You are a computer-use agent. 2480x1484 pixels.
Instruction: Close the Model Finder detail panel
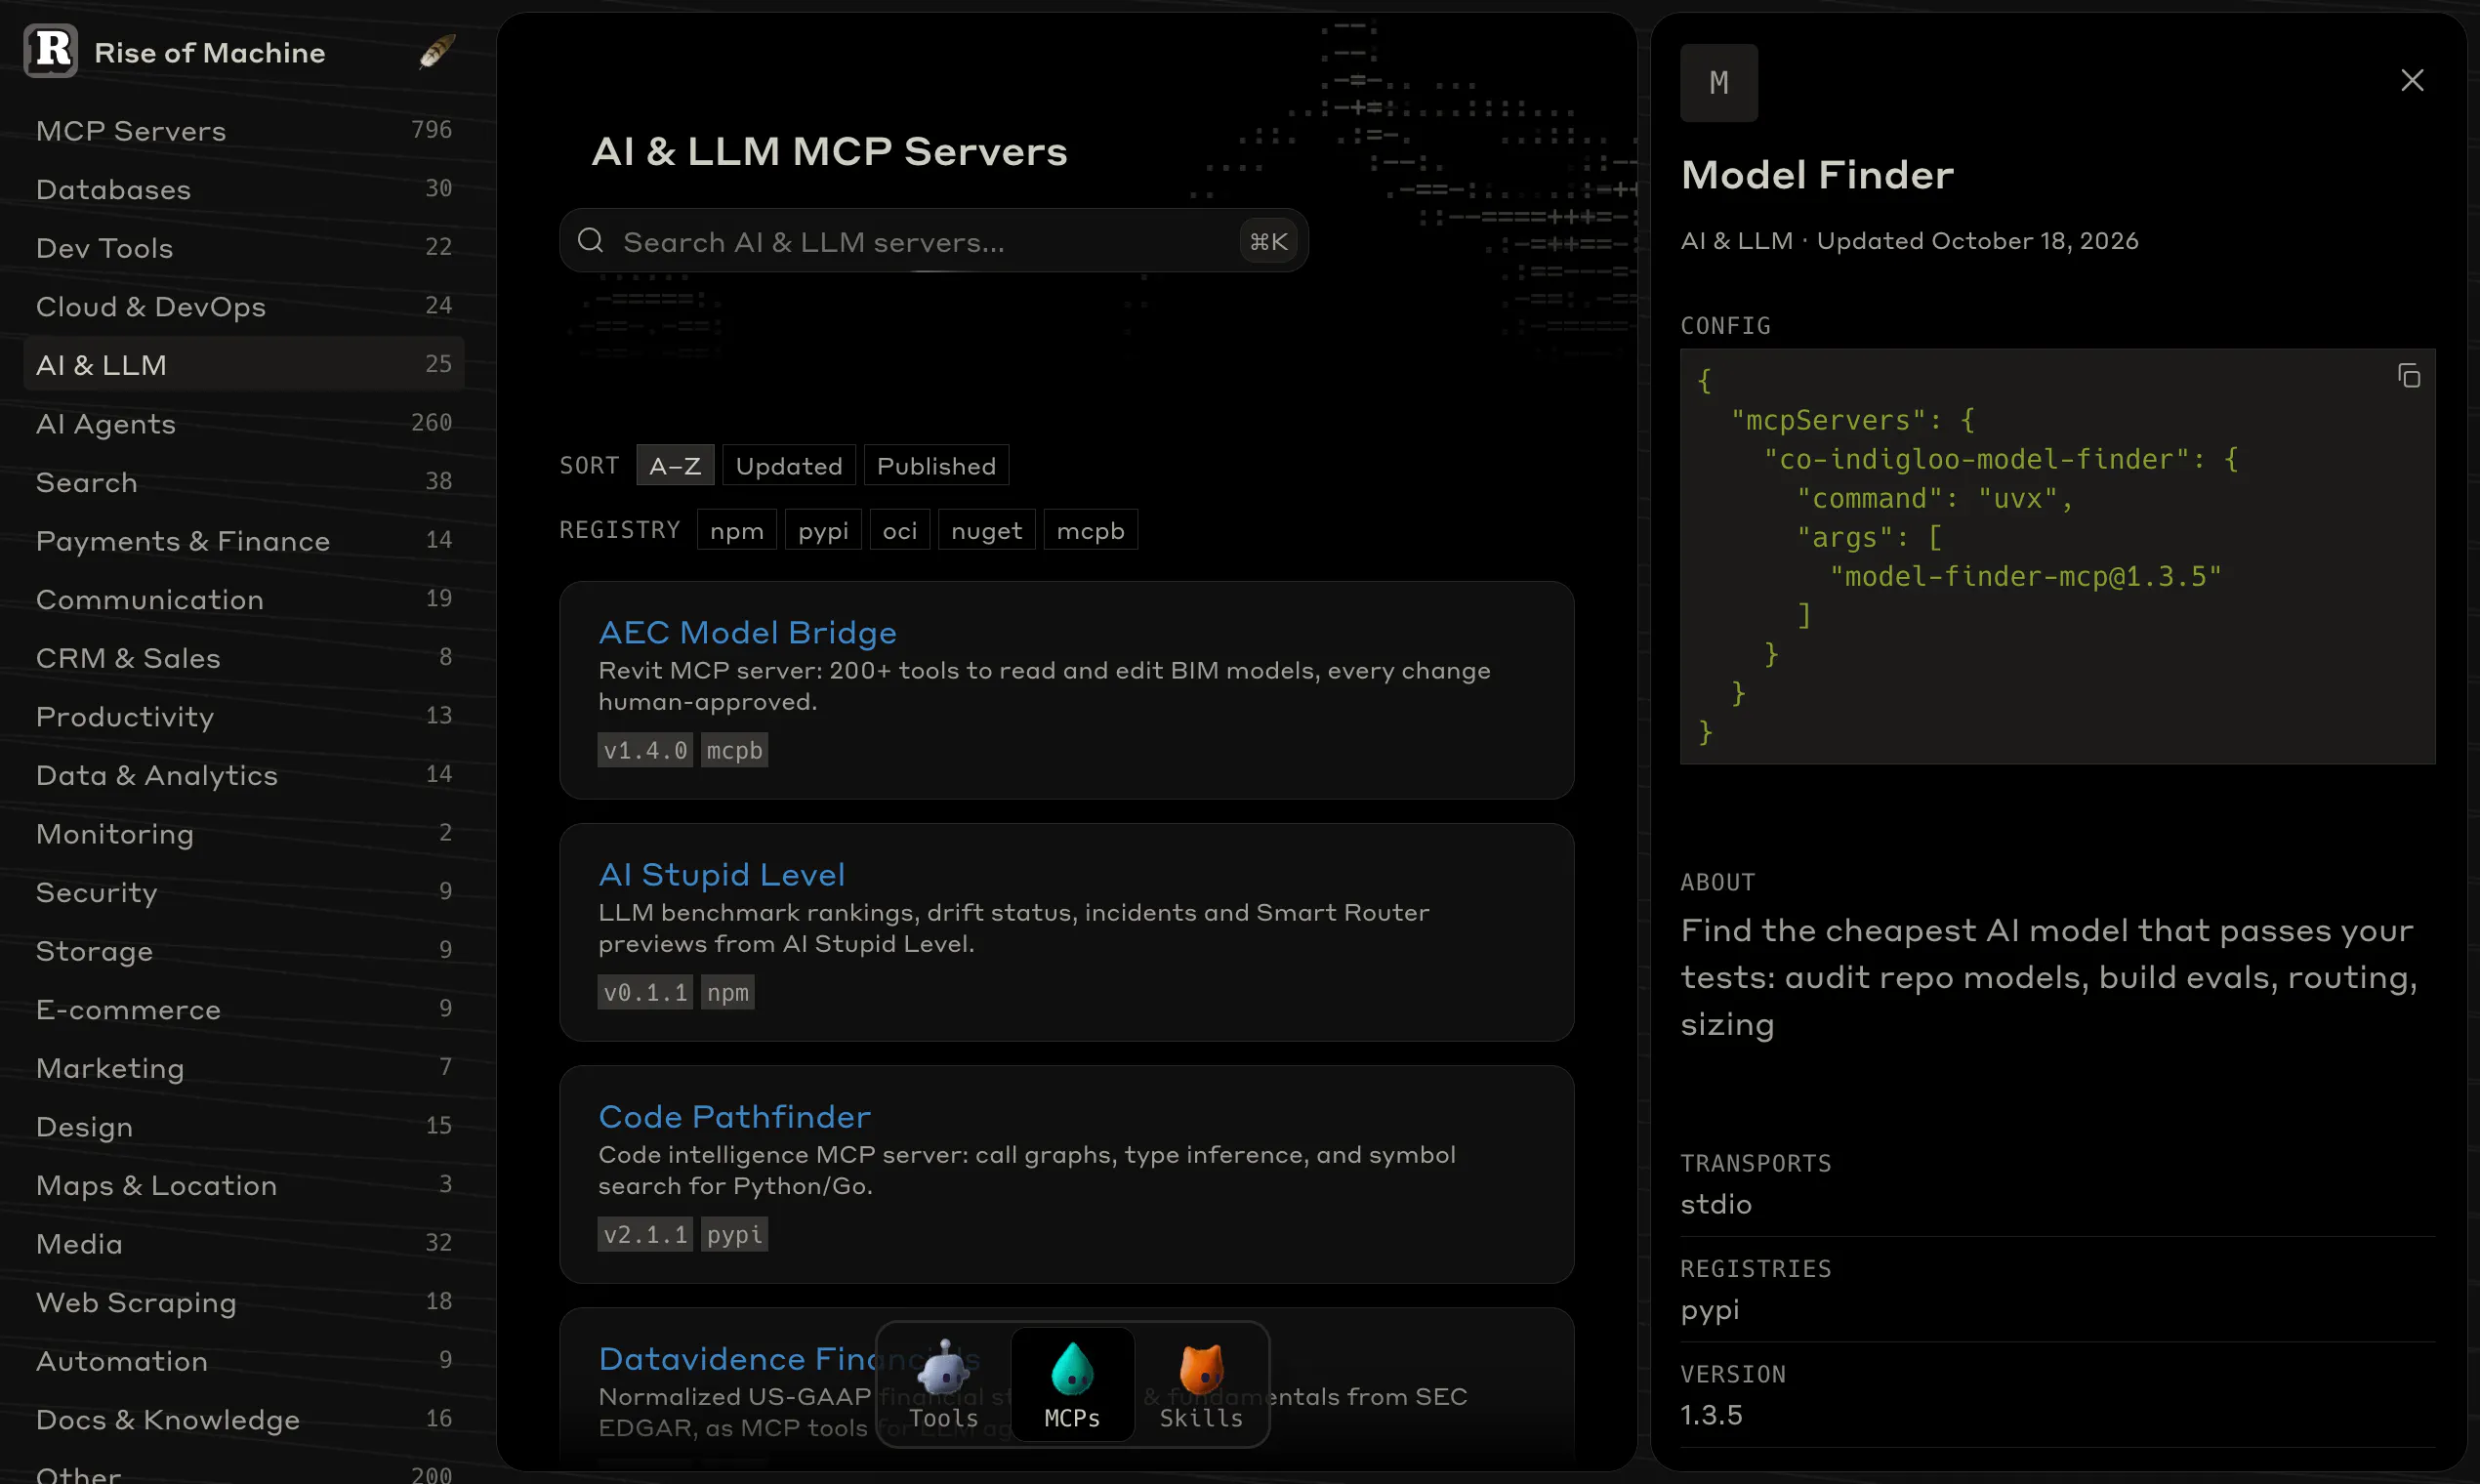[2412, 80]
